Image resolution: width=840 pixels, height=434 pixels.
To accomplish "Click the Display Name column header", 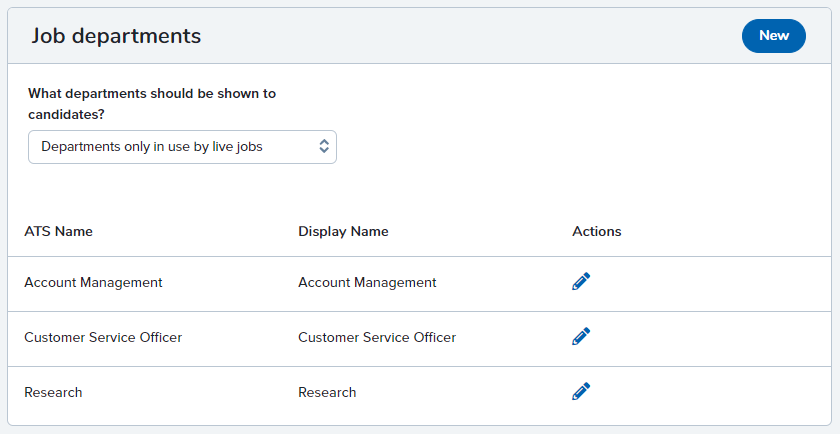I will 343,231.
